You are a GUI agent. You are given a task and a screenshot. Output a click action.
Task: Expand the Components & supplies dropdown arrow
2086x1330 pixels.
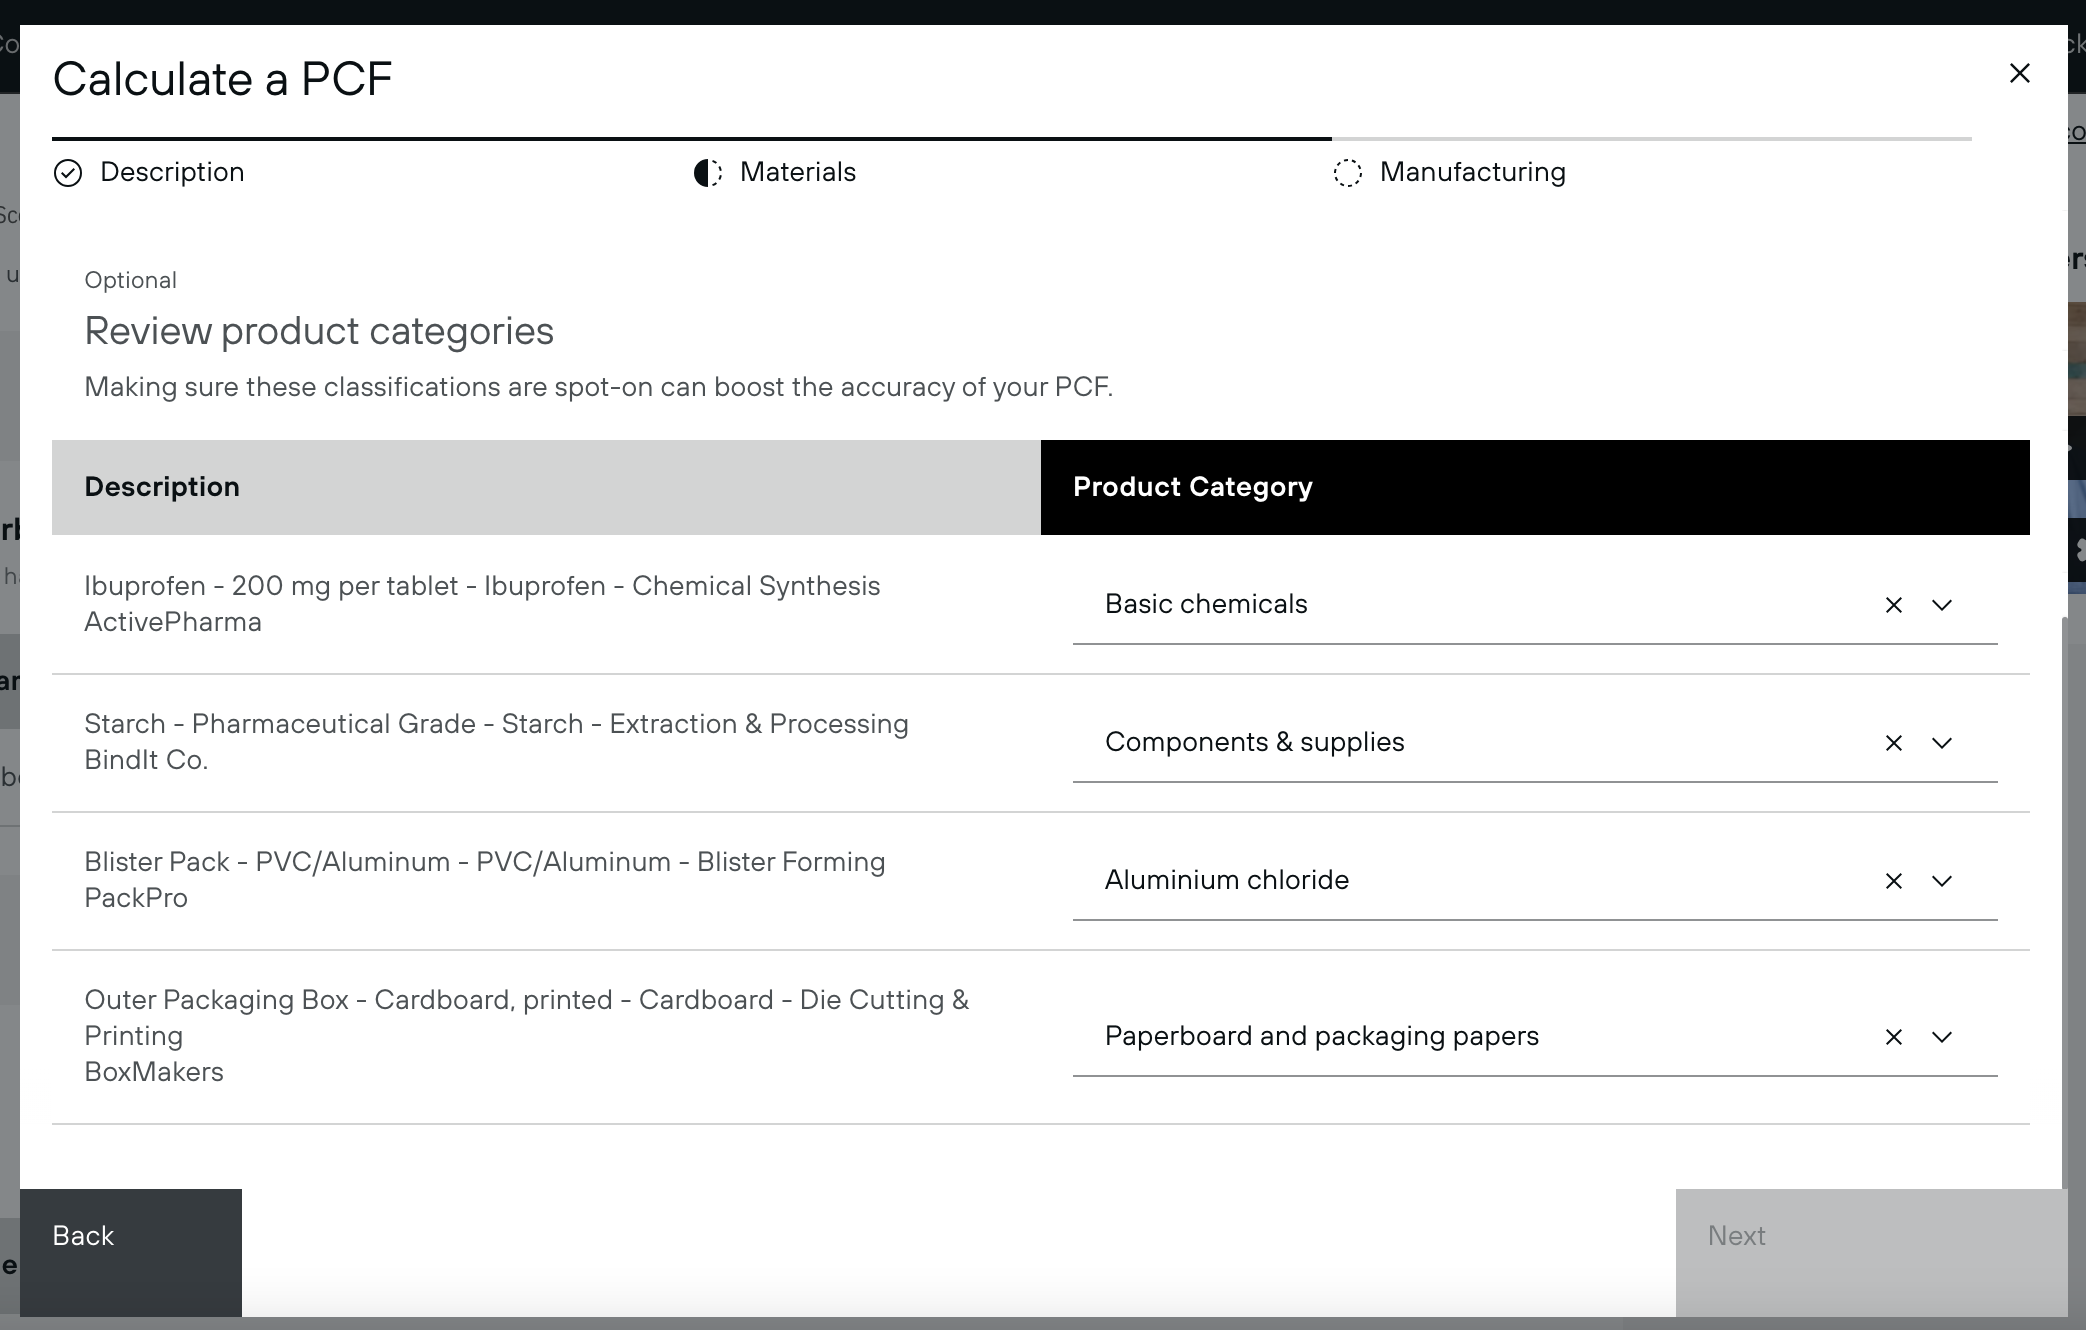click(1941, 743)
